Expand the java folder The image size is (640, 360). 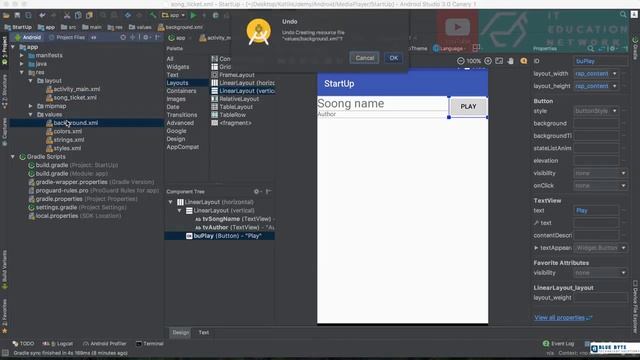pos(22,64)
